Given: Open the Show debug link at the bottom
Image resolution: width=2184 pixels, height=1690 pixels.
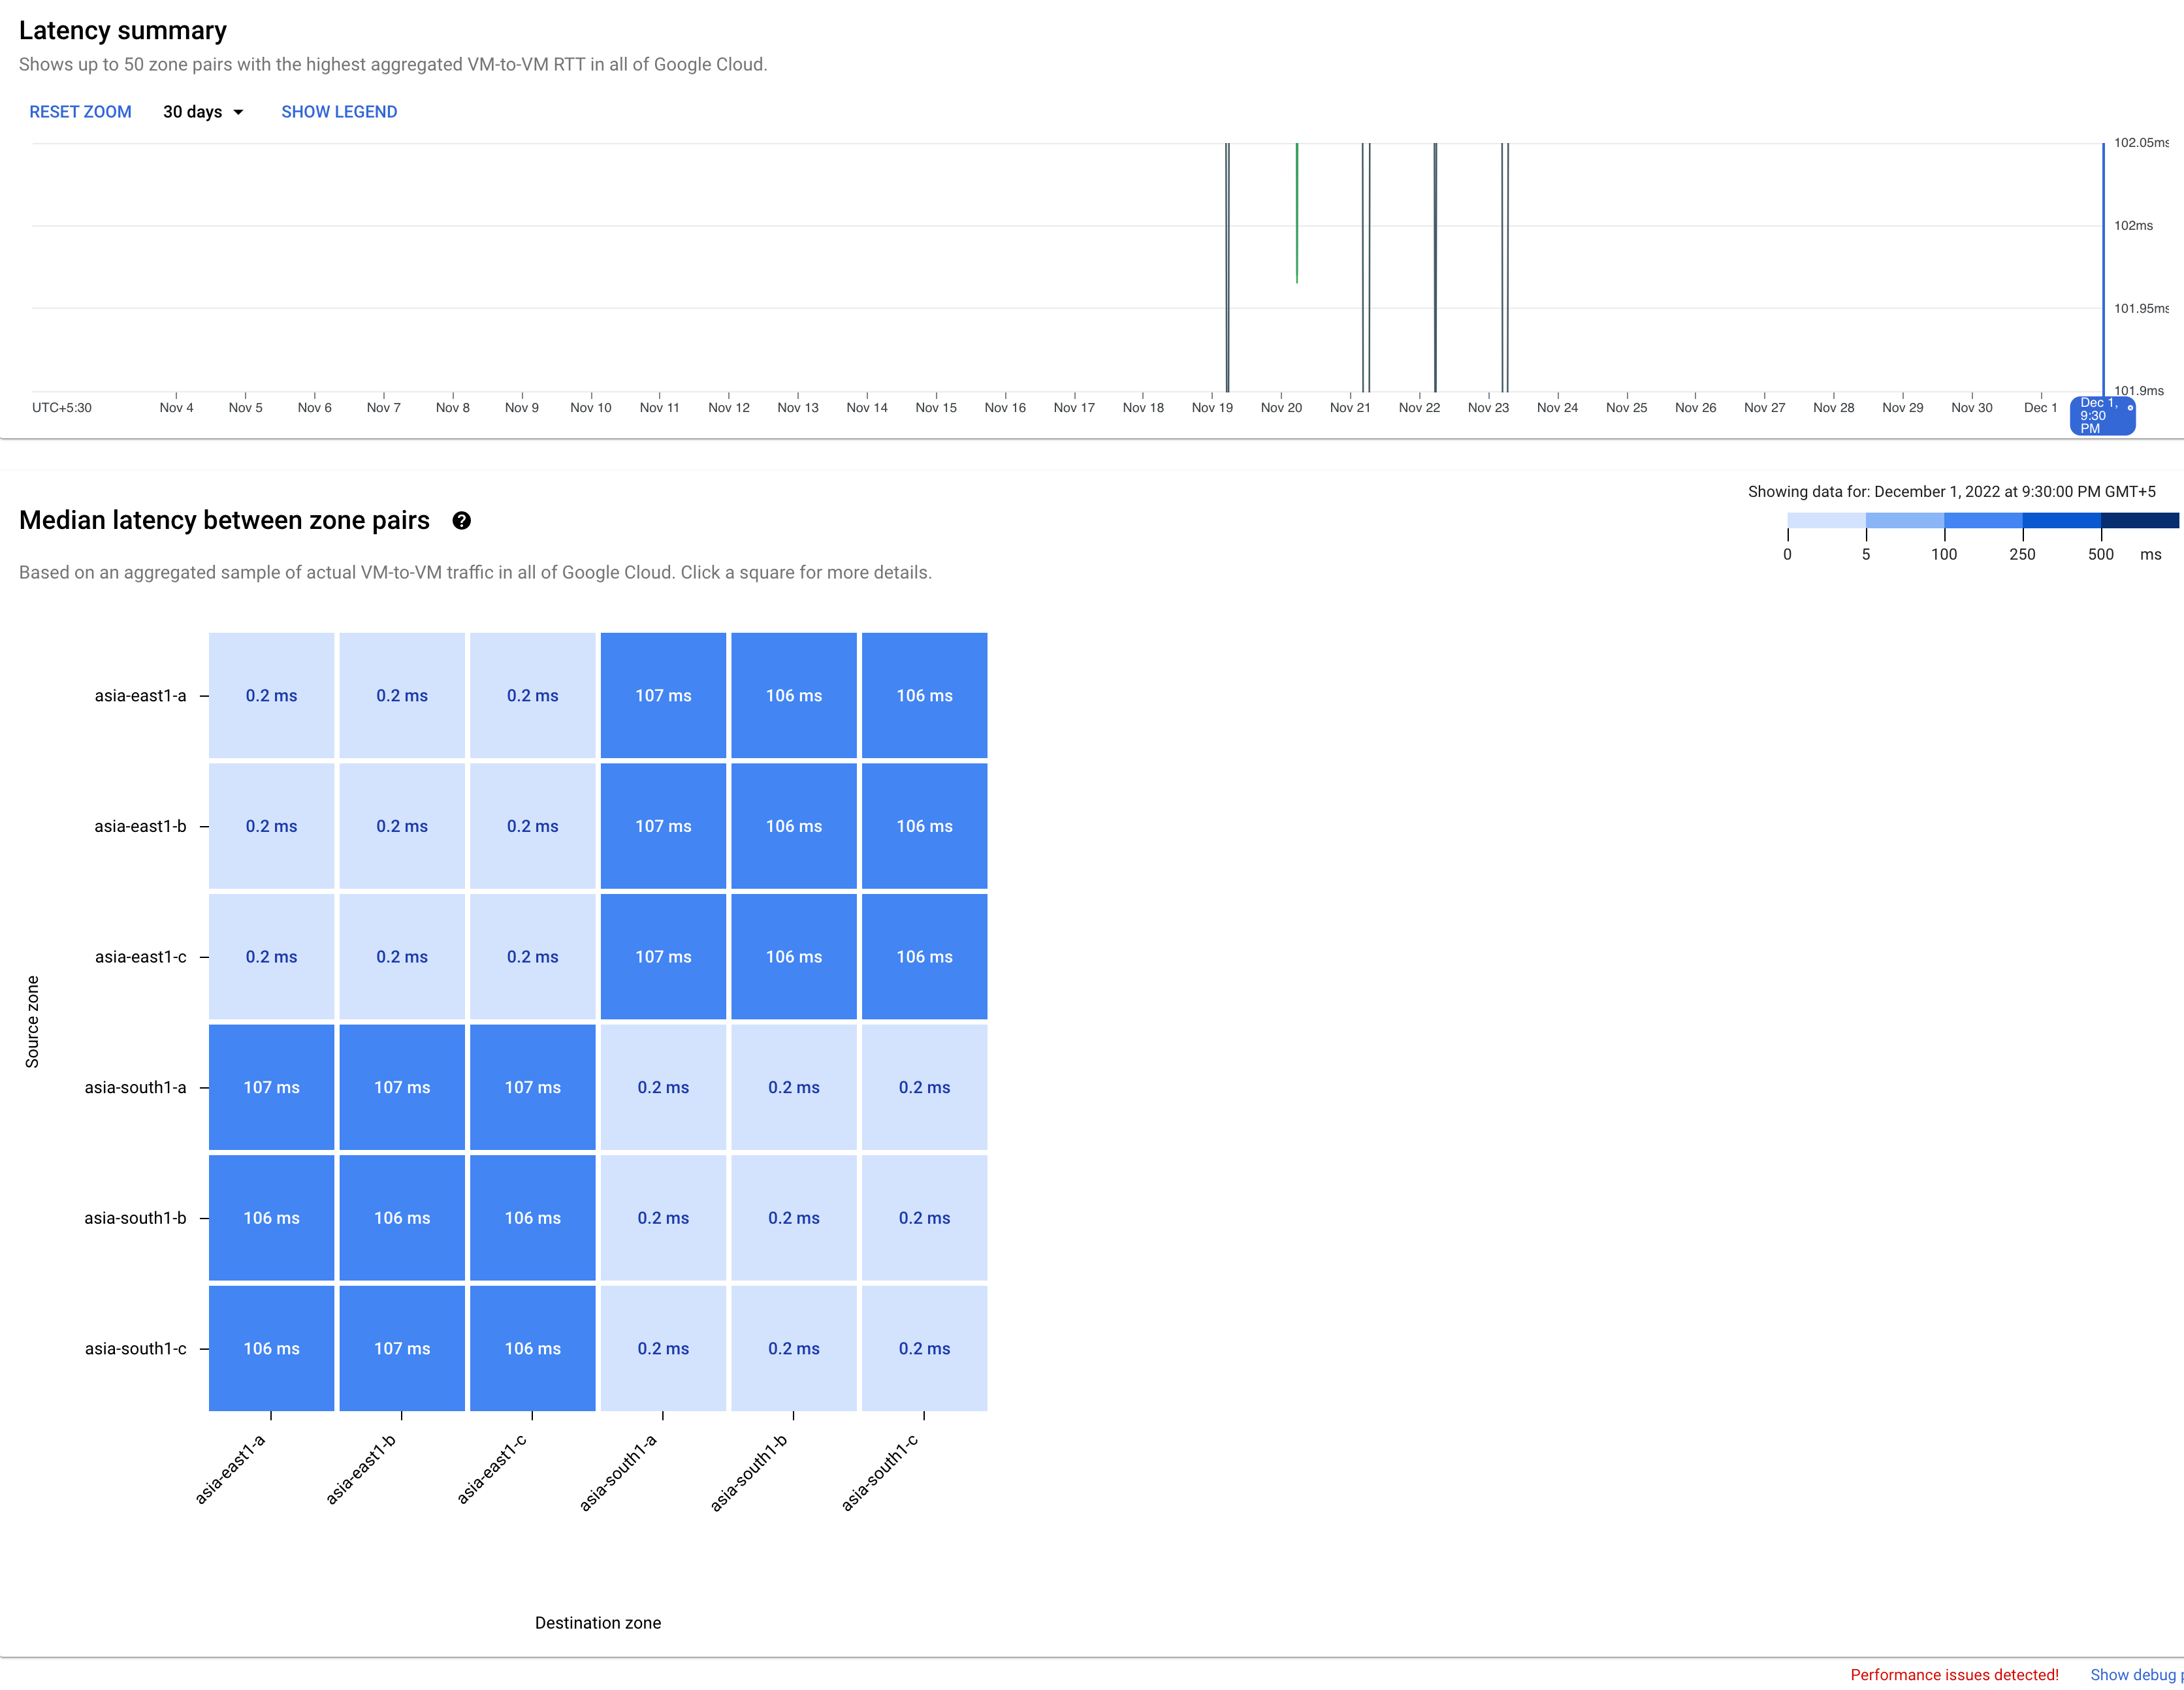Looking at the screenshot, I should [x=2134, y=1674].
